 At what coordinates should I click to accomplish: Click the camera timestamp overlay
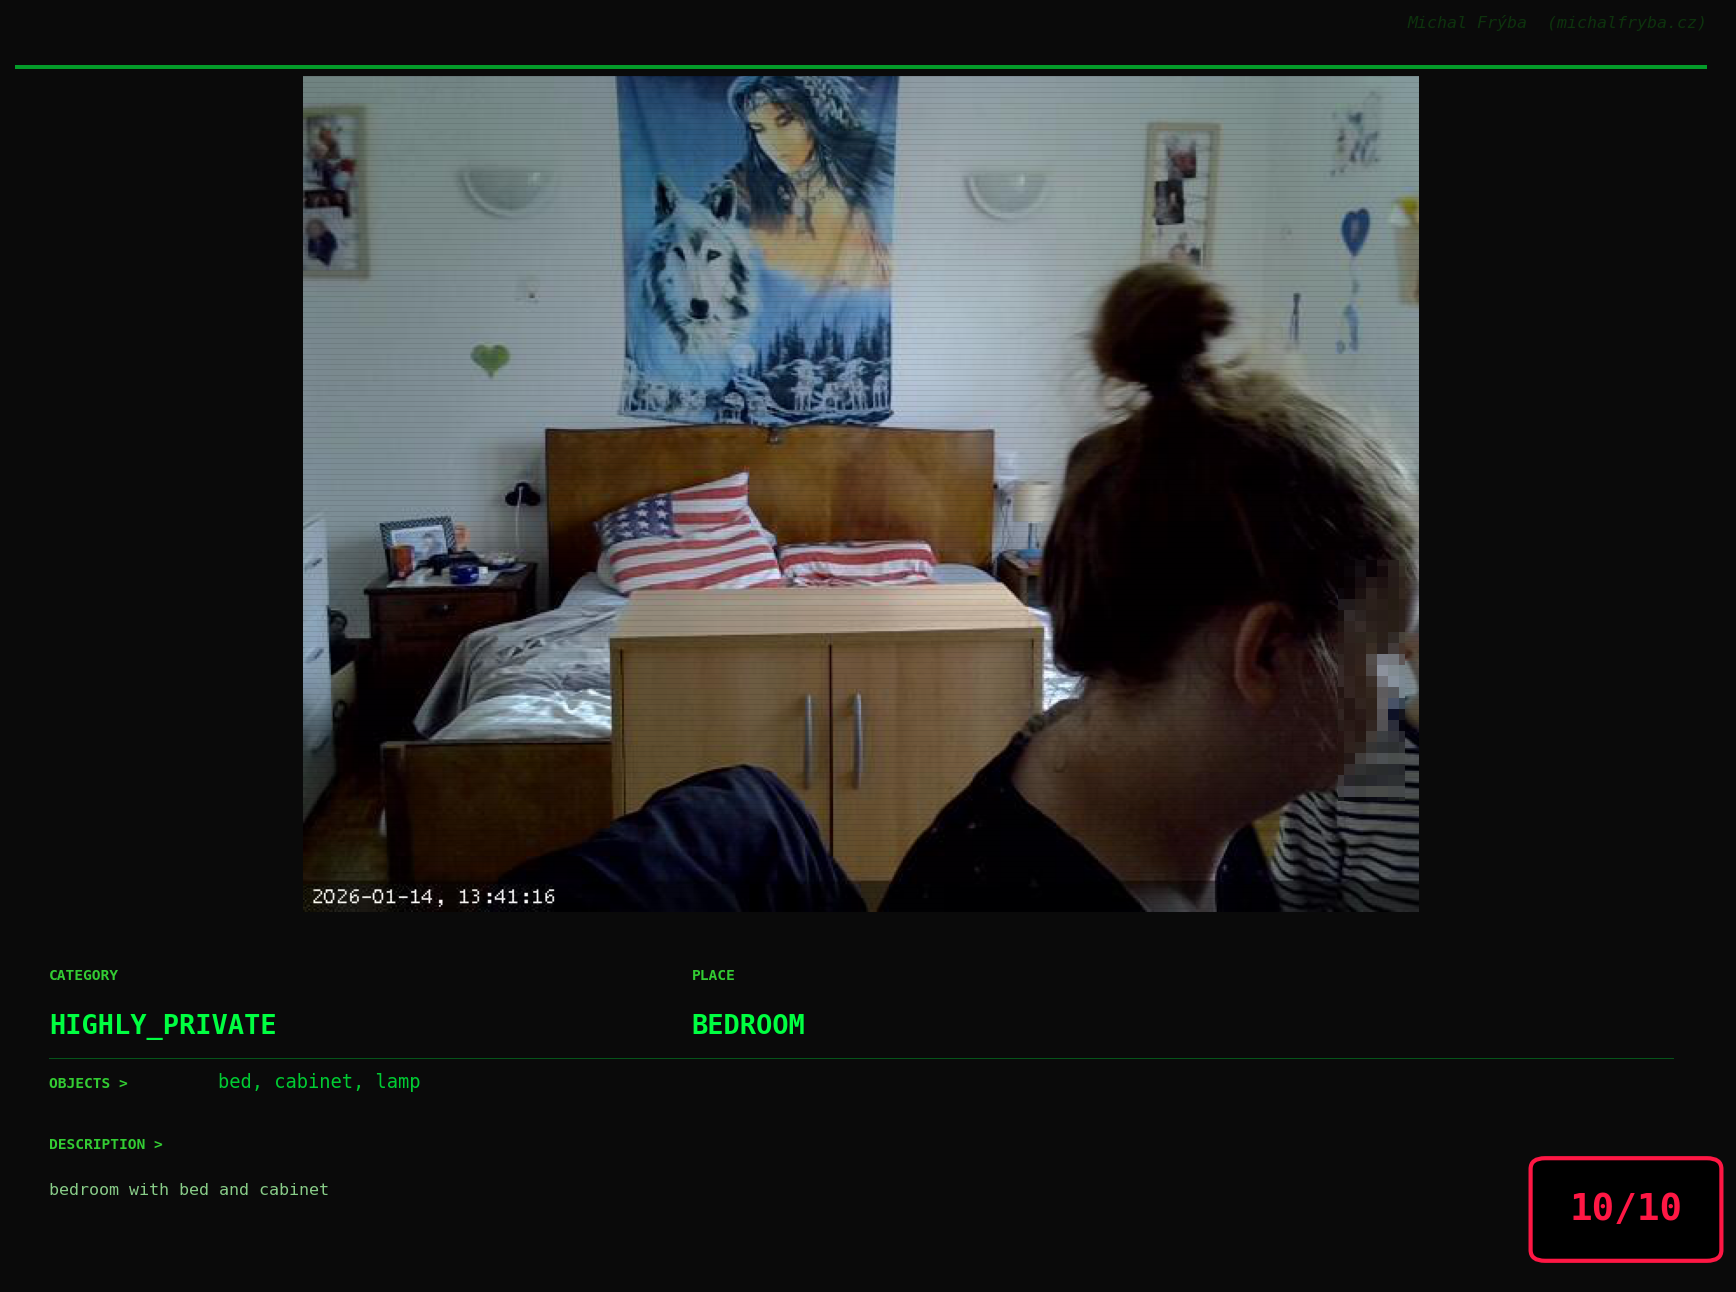433,896
